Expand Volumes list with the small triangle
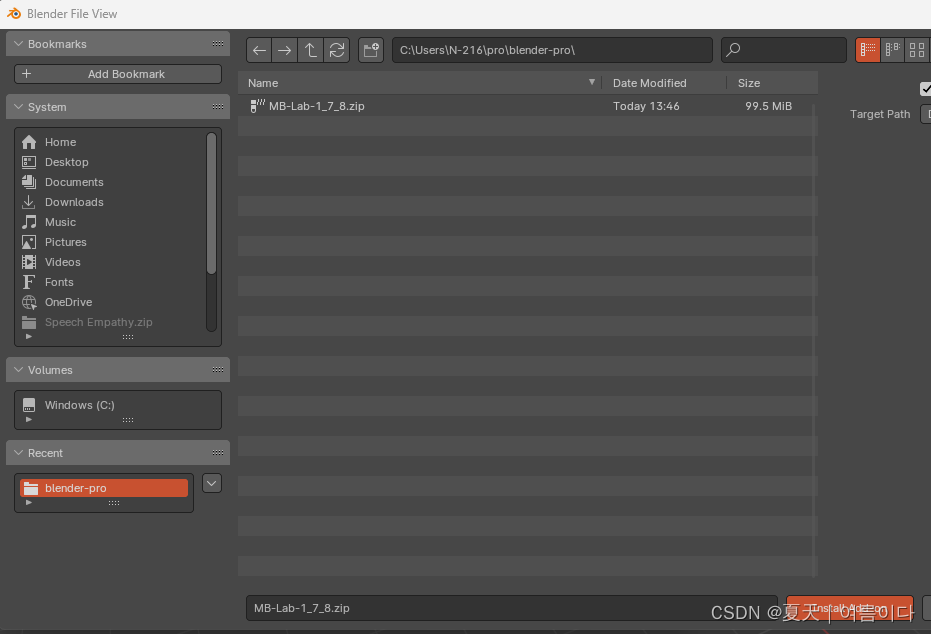The image size is (931, 634). (28, 420)
